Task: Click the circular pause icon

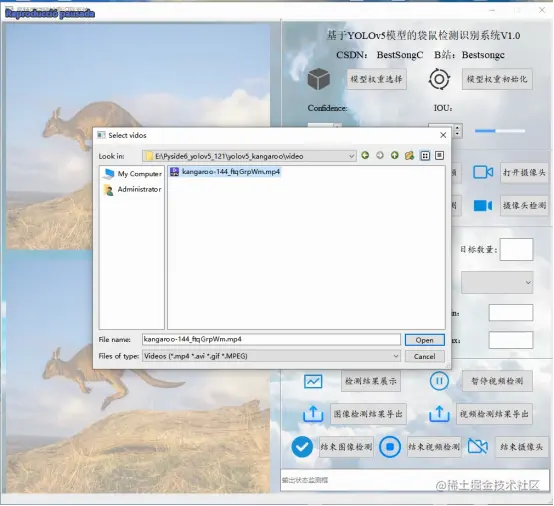Action: 439,381
